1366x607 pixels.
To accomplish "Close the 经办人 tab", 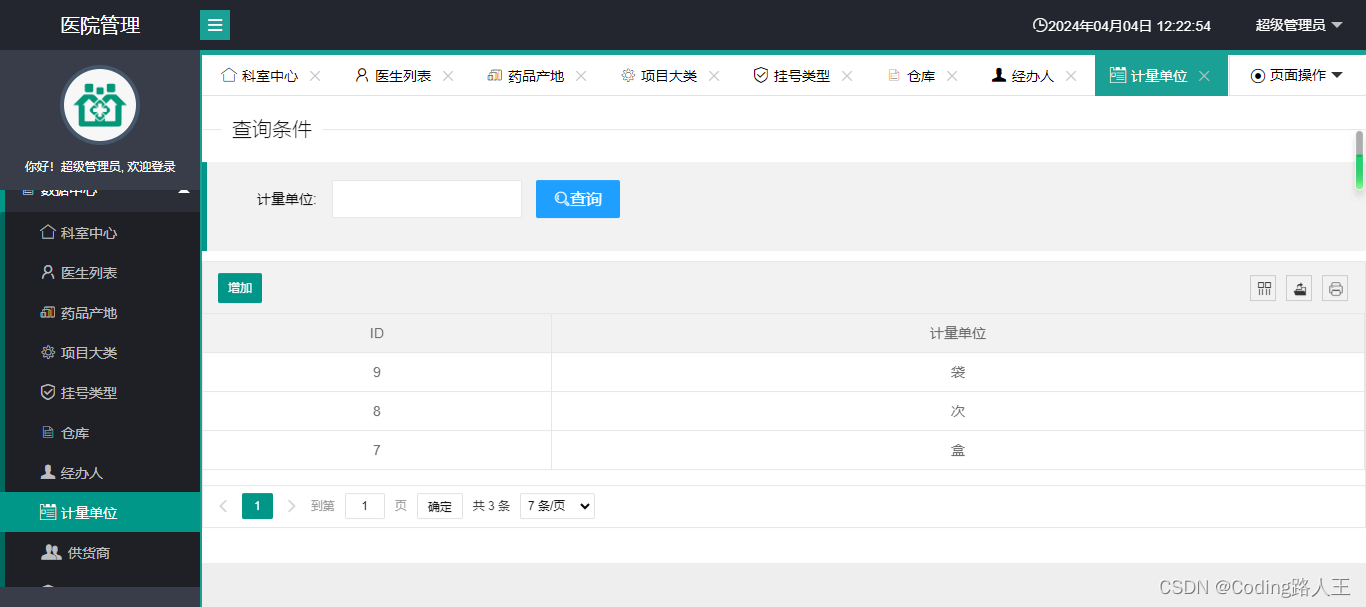I will tap(1071, 75).
